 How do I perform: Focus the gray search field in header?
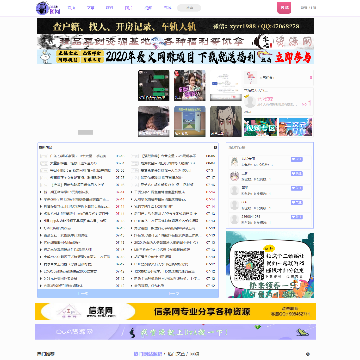[x=189, y=8]
